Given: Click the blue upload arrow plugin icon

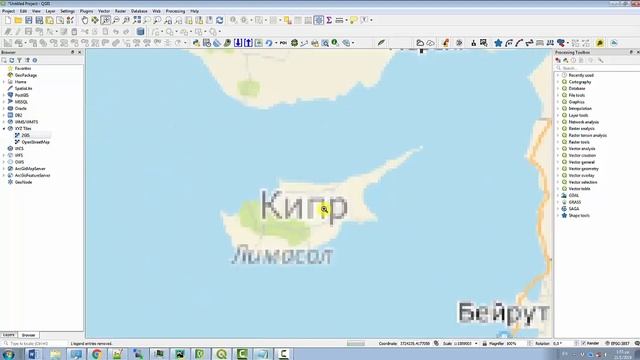Looking at the screenshot, I should pos(248,43).
